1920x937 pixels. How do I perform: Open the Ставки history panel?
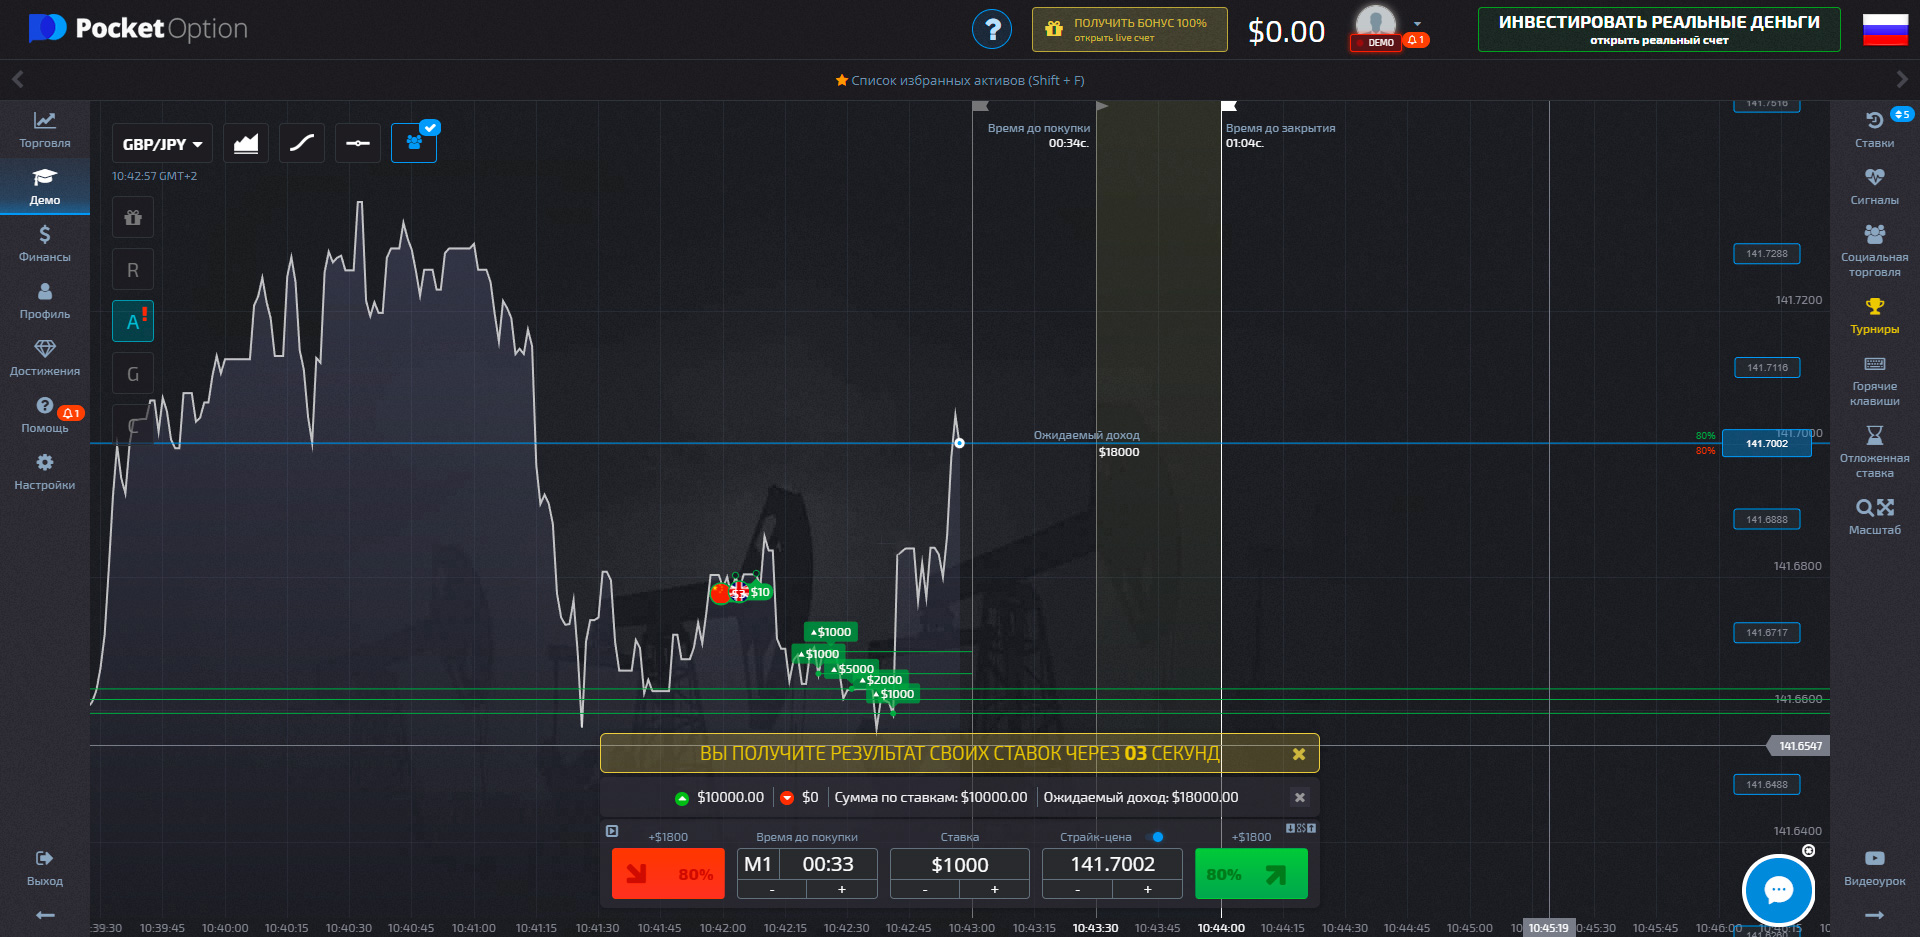(x=1874, y=129)
